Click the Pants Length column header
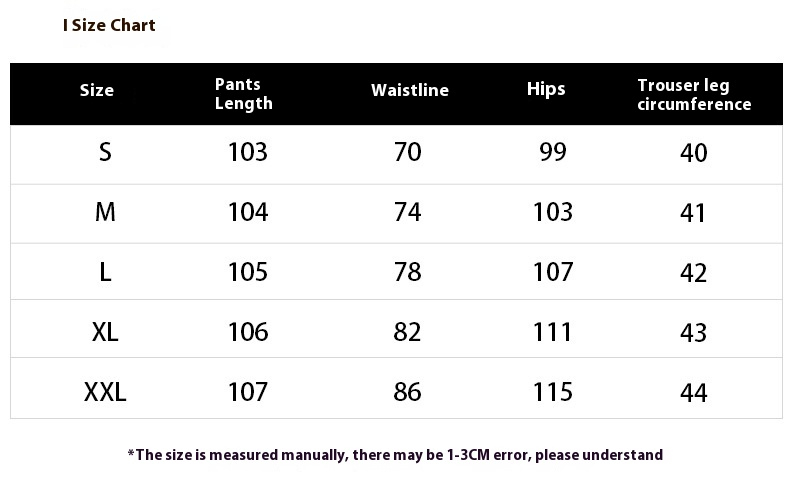 coord(243,94)
